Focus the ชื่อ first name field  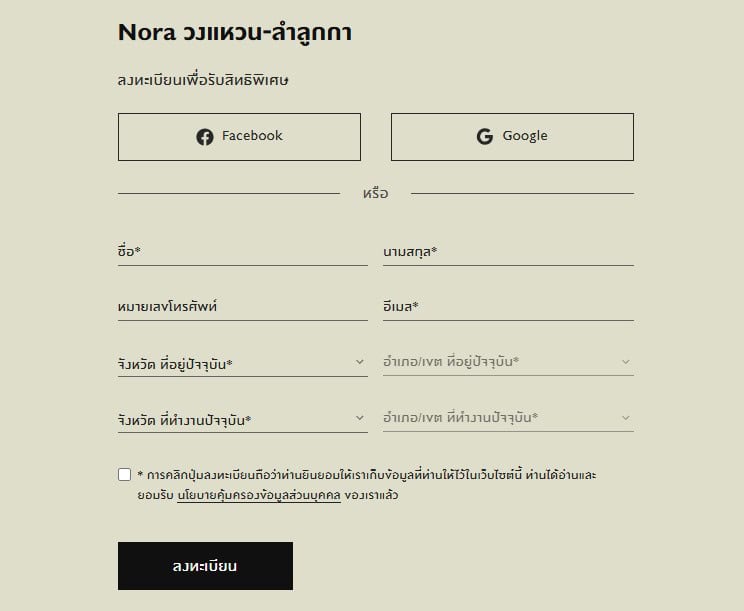(x=242, y=252)
